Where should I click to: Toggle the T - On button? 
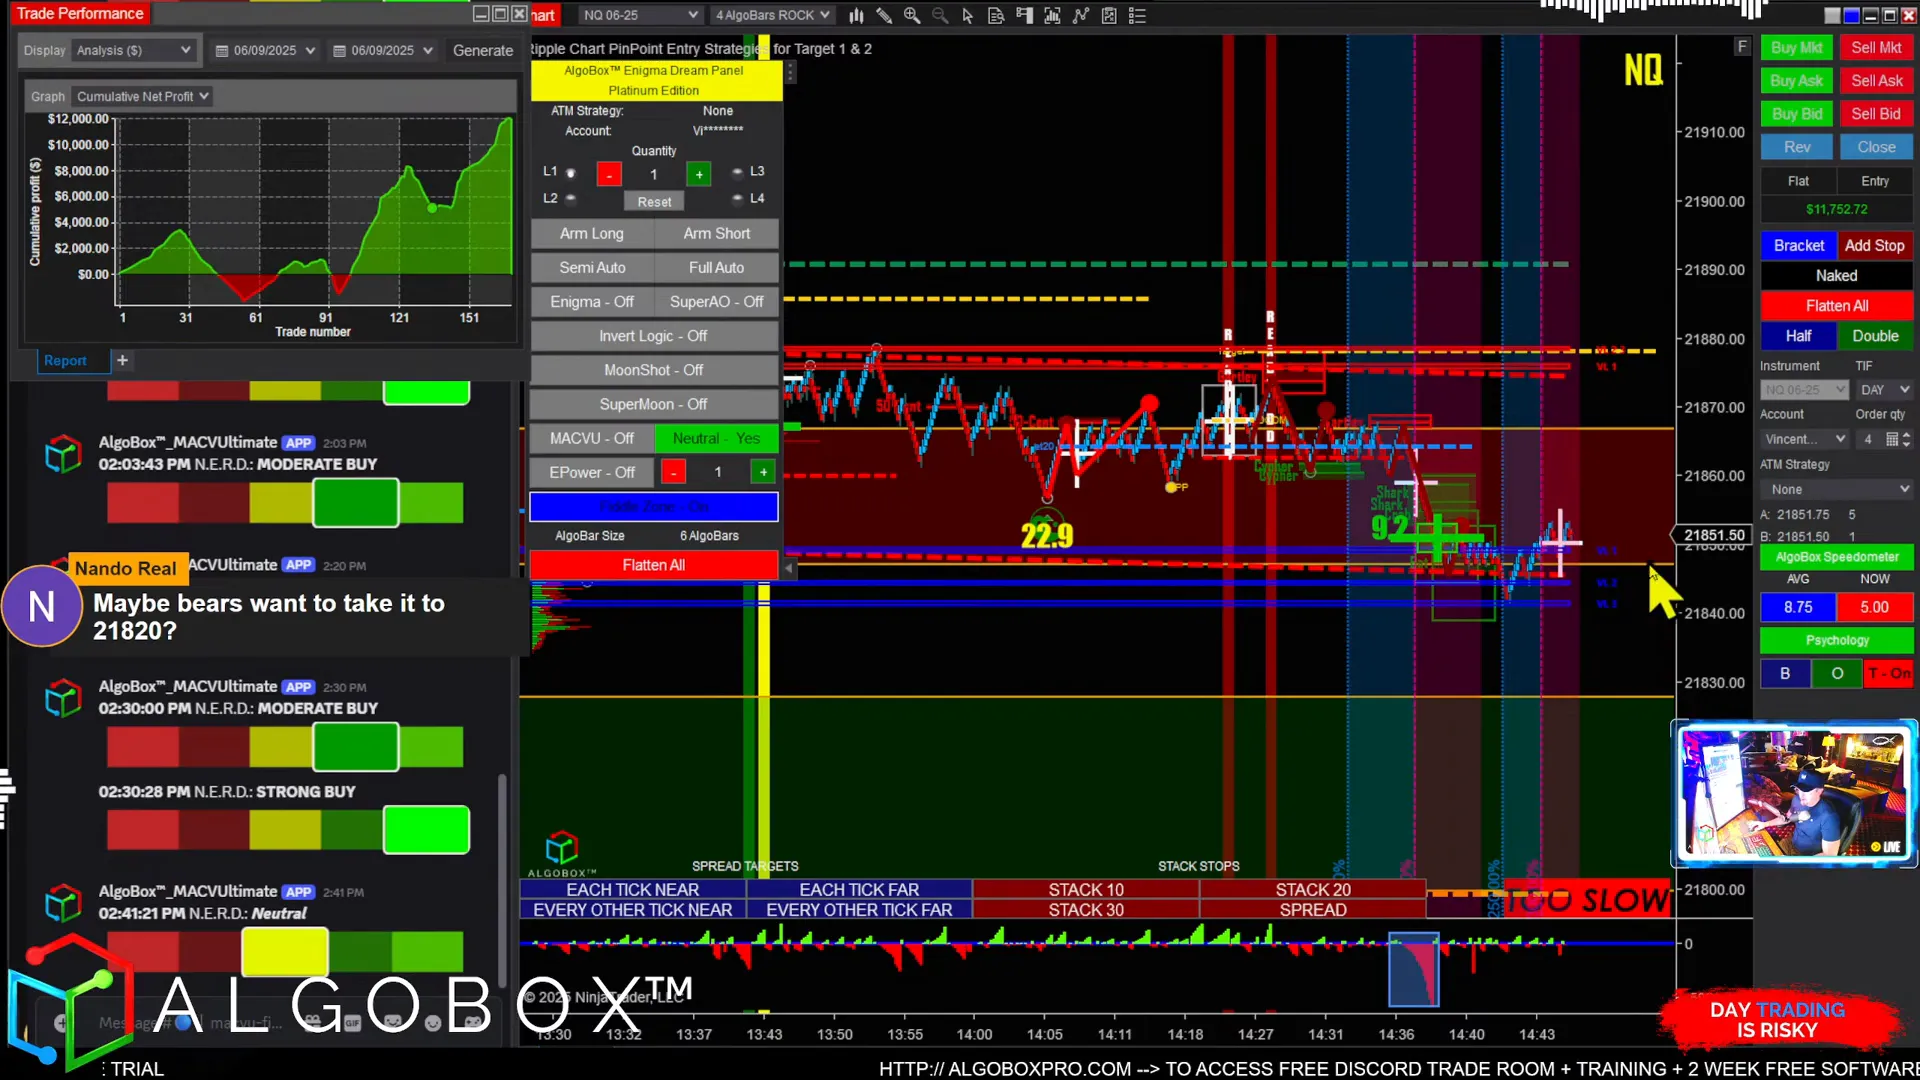1889,674
